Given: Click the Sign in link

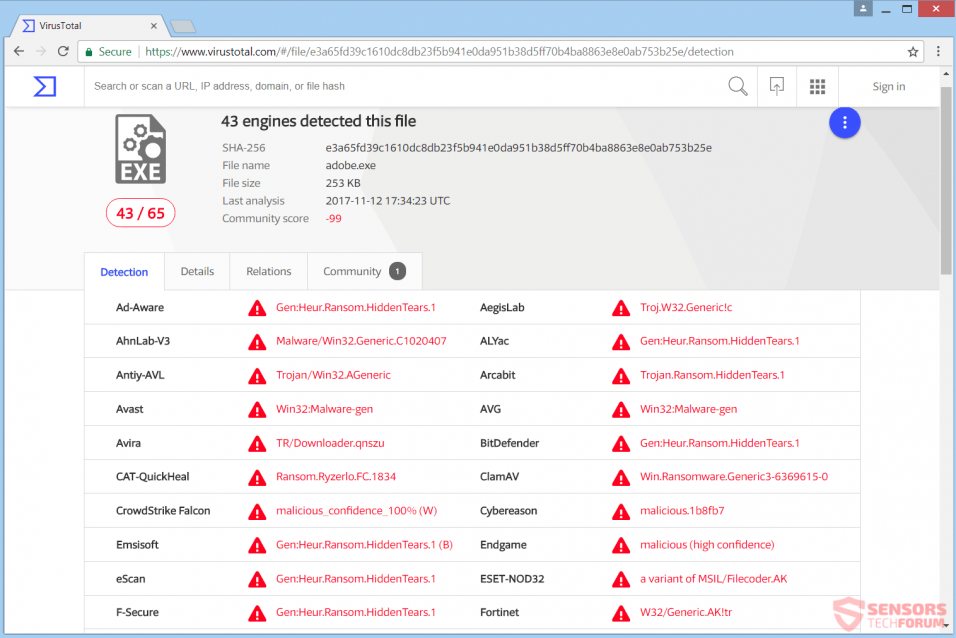Looking at the screenshot, I should pos(888,86).
